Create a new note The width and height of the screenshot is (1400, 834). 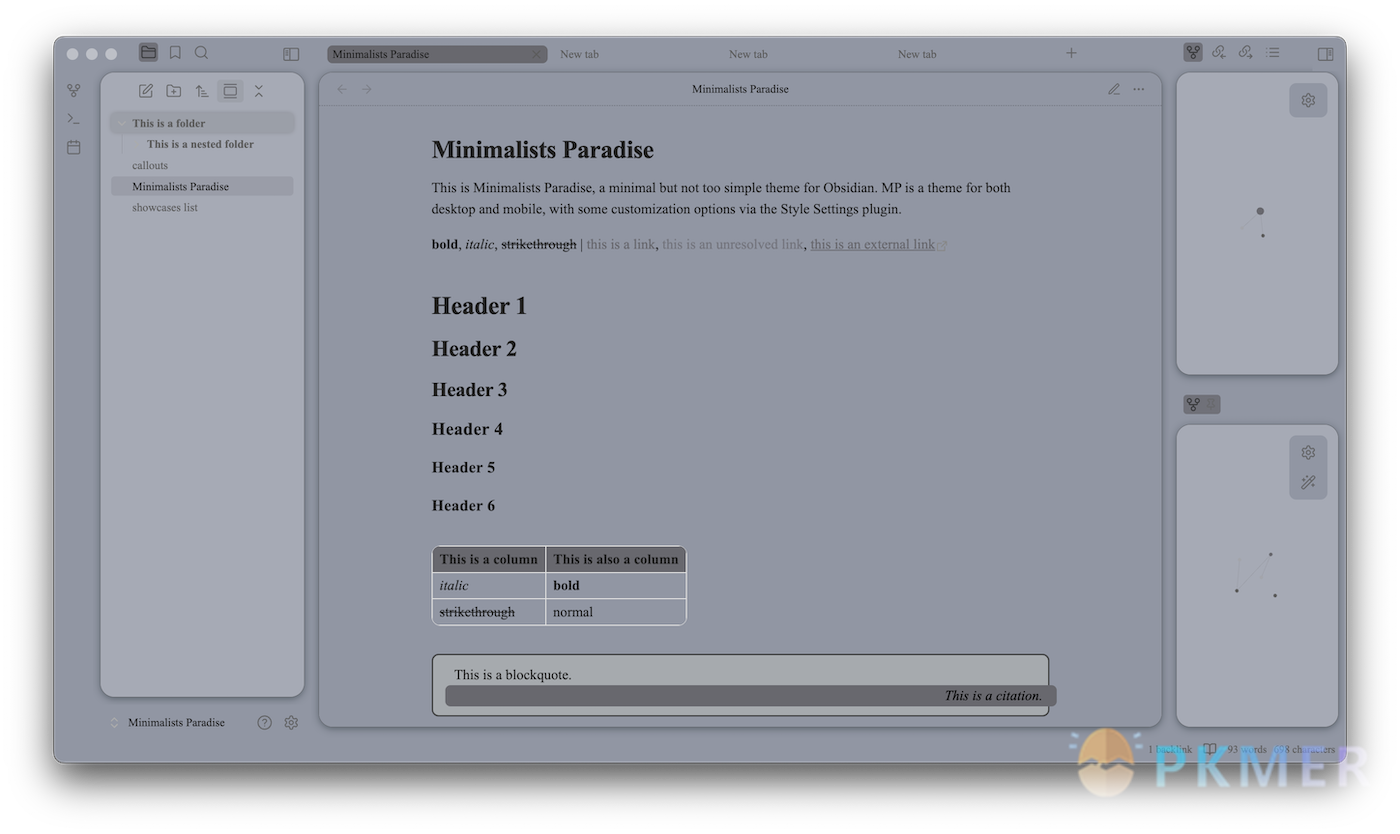coord(146,91)
